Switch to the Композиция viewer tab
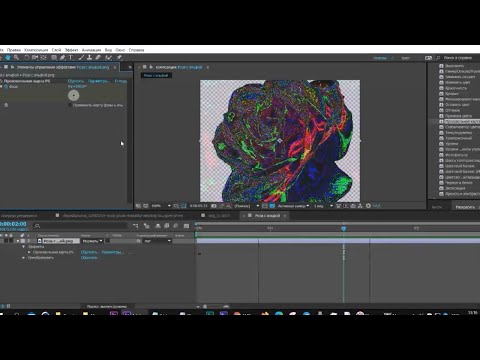This screenshot has height=360, width=480. [179, 67]
